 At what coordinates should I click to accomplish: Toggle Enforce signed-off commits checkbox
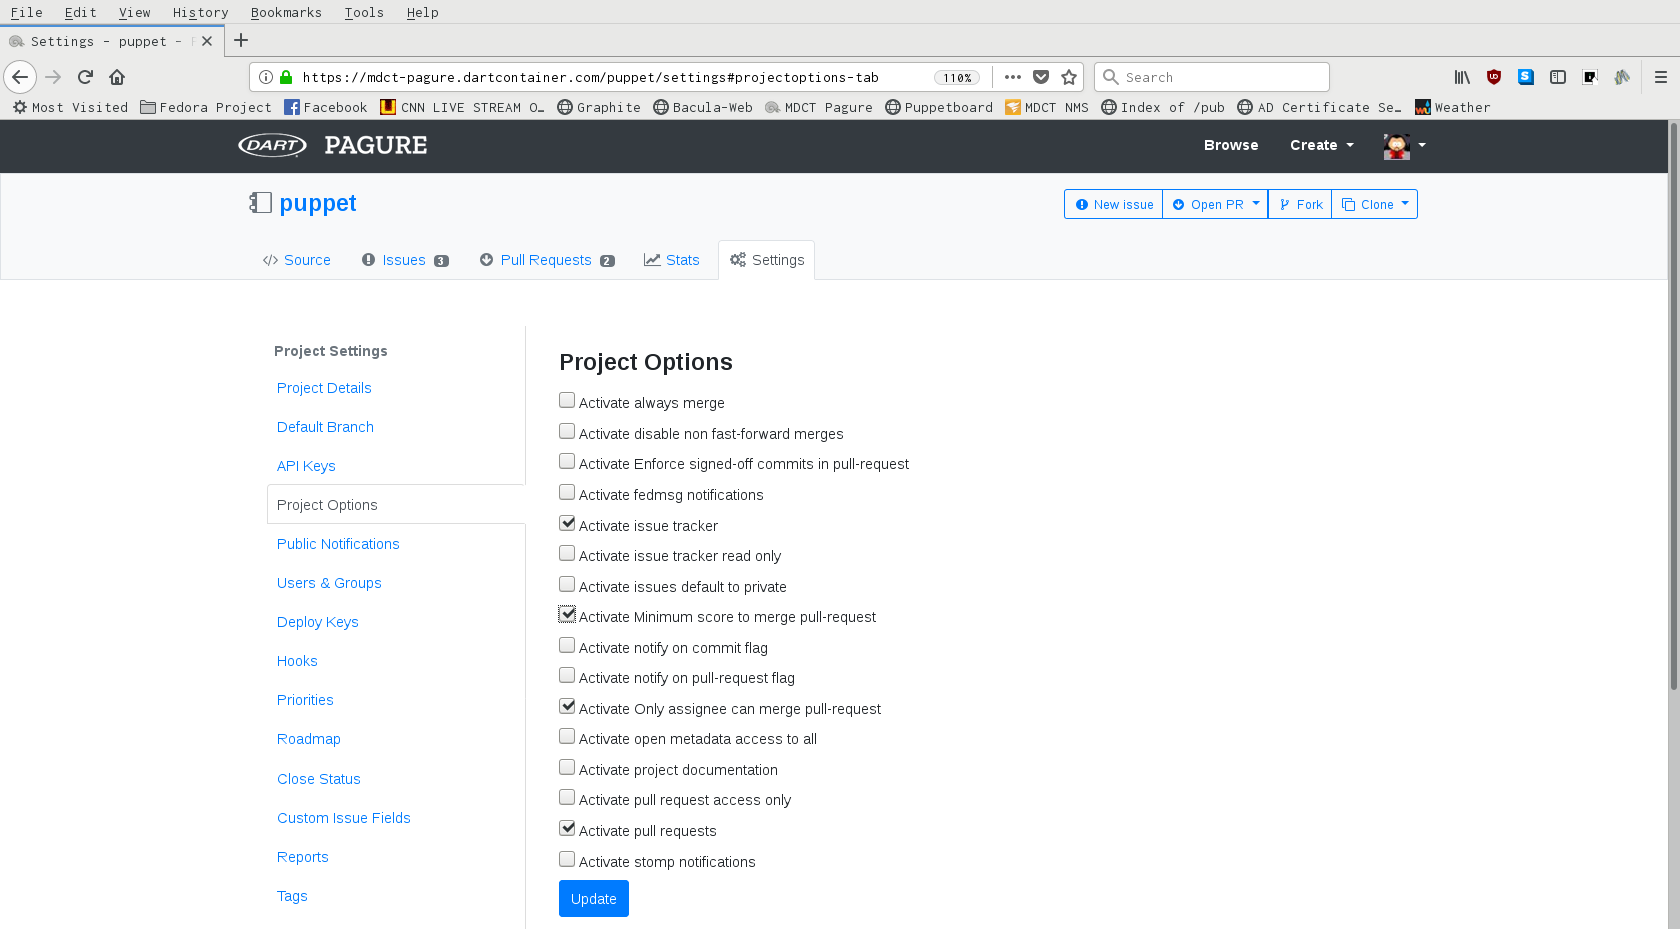coord(567,462)
